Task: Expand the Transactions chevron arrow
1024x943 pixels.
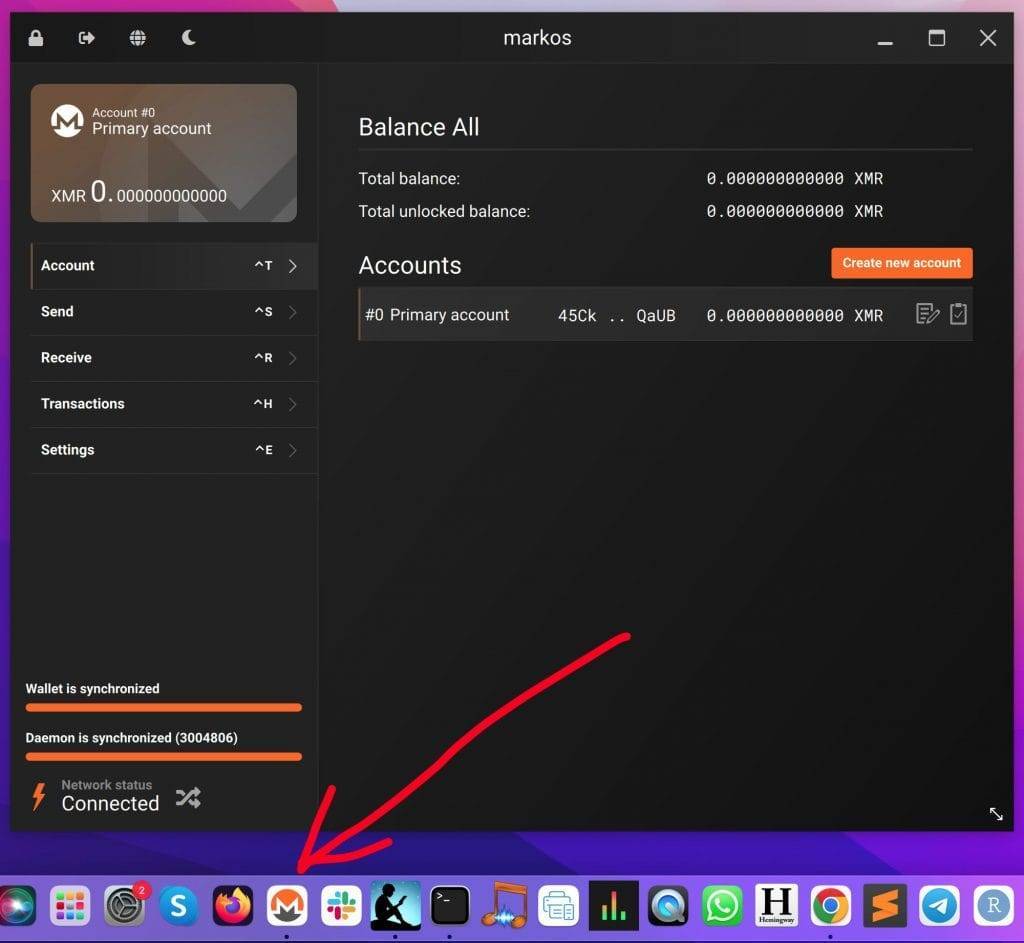Action: click(293, 404)
